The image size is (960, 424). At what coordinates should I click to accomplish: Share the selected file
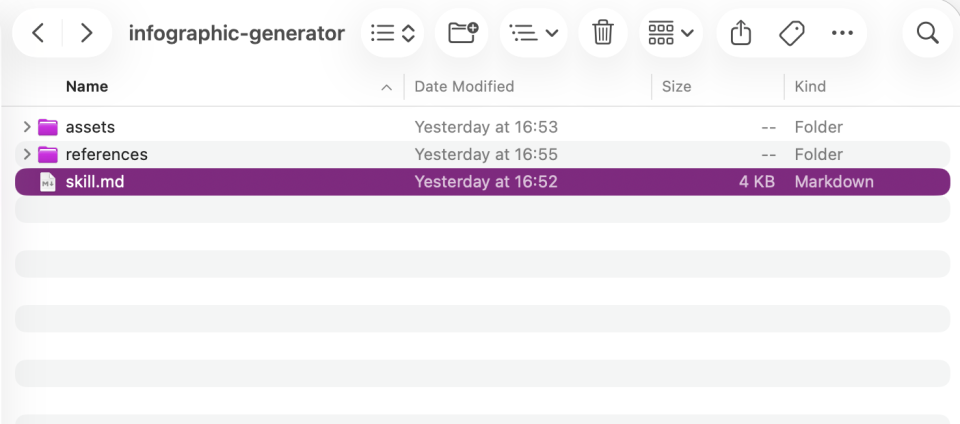point(740,33)
